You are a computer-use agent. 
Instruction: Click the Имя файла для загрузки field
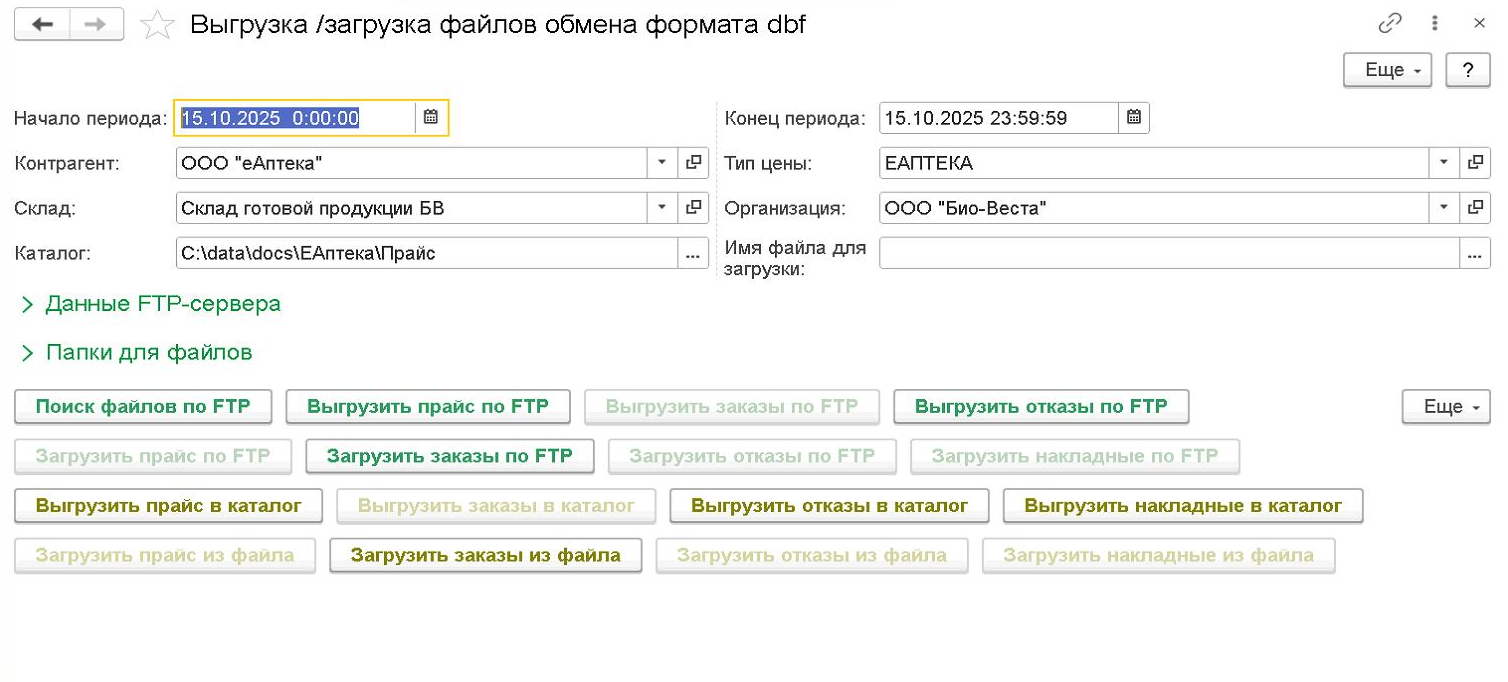click(1168, 254)
